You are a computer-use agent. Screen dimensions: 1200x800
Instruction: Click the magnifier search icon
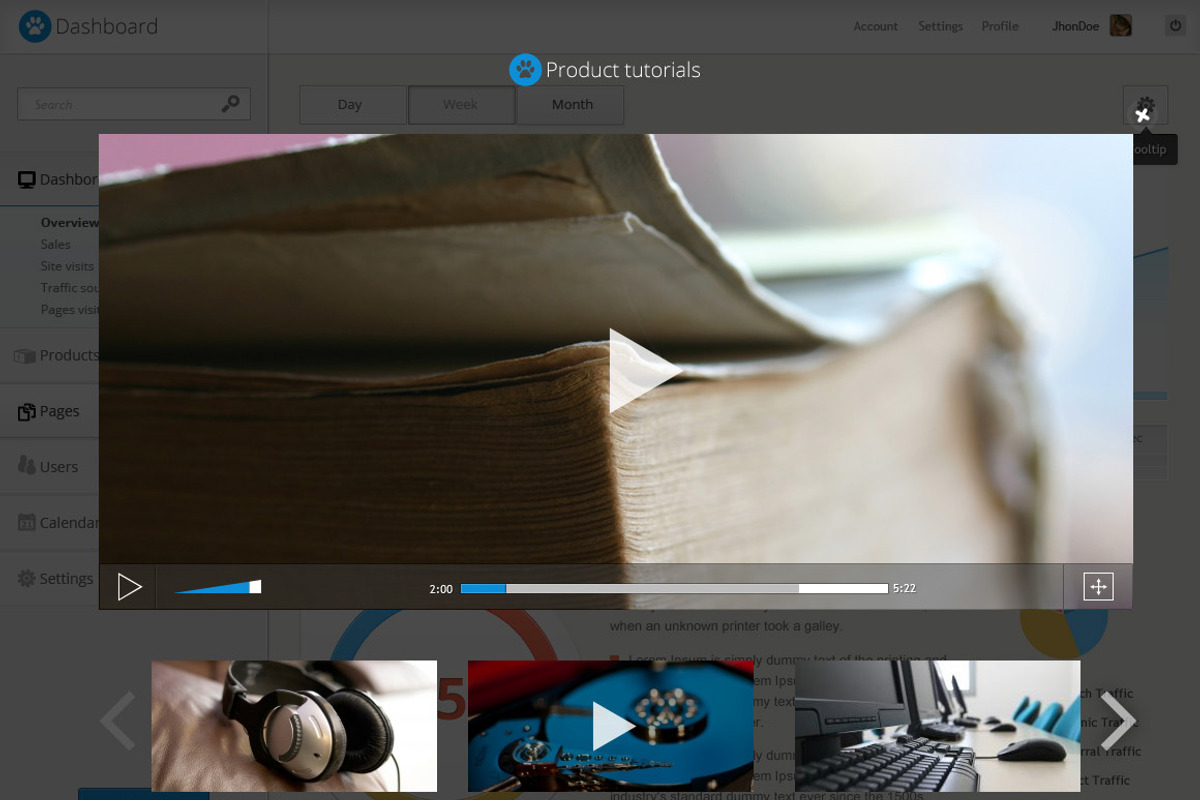click(231, 103)
